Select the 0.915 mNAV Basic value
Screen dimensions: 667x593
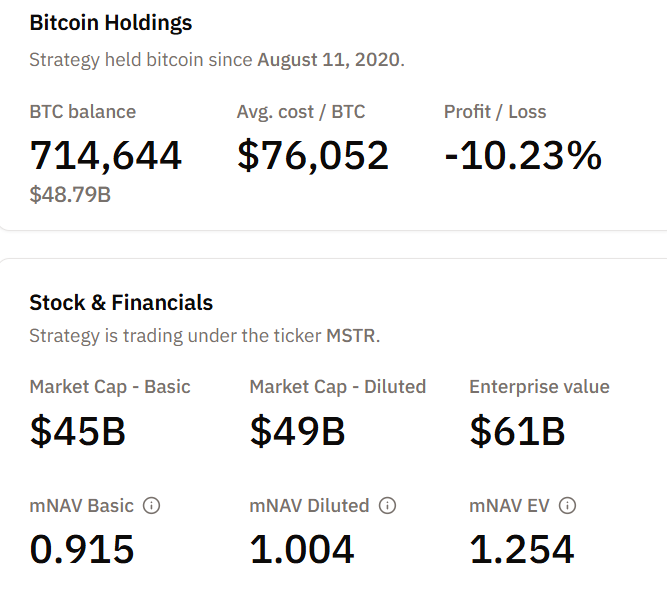click(x=82, y=549)
